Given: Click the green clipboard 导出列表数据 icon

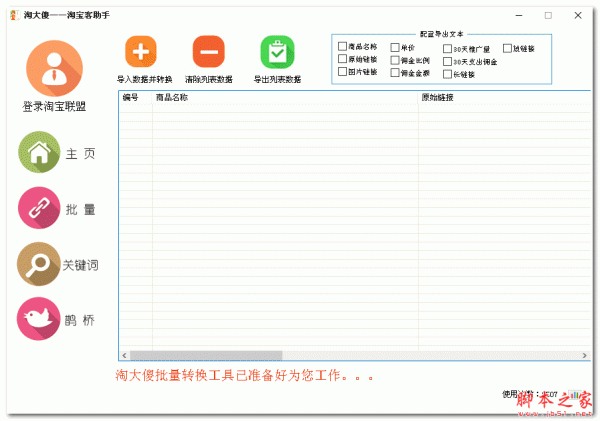Looking at the screenshot, I should (277, 52).
